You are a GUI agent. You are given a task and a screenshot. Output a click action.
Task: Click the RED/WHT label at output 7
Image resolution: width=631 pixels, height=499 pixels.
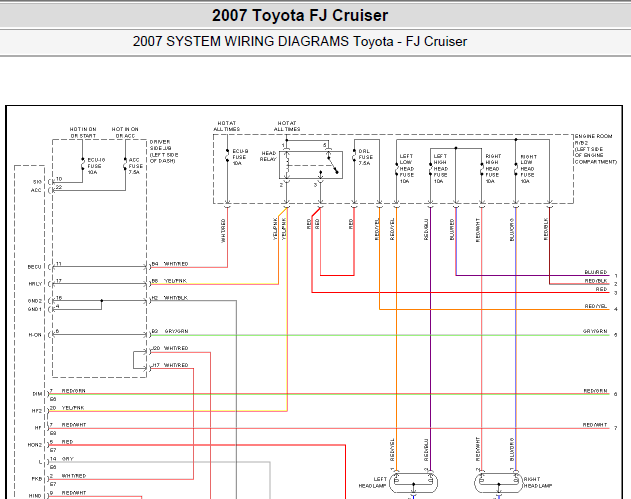595,425
